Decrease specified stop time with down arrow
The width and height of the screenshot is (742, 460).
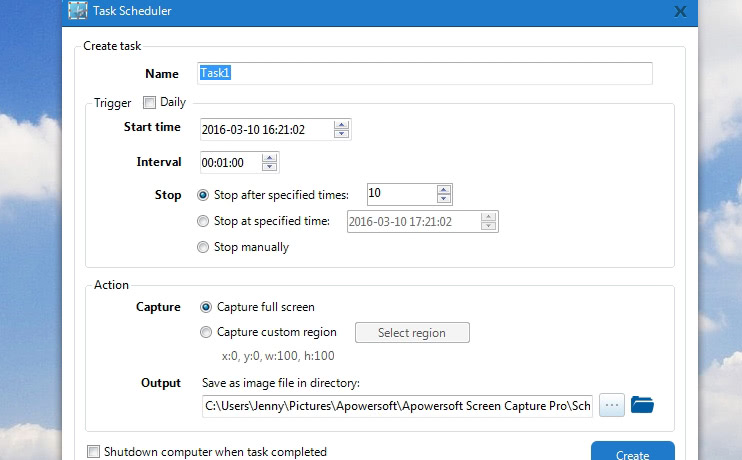pos(488,226)
